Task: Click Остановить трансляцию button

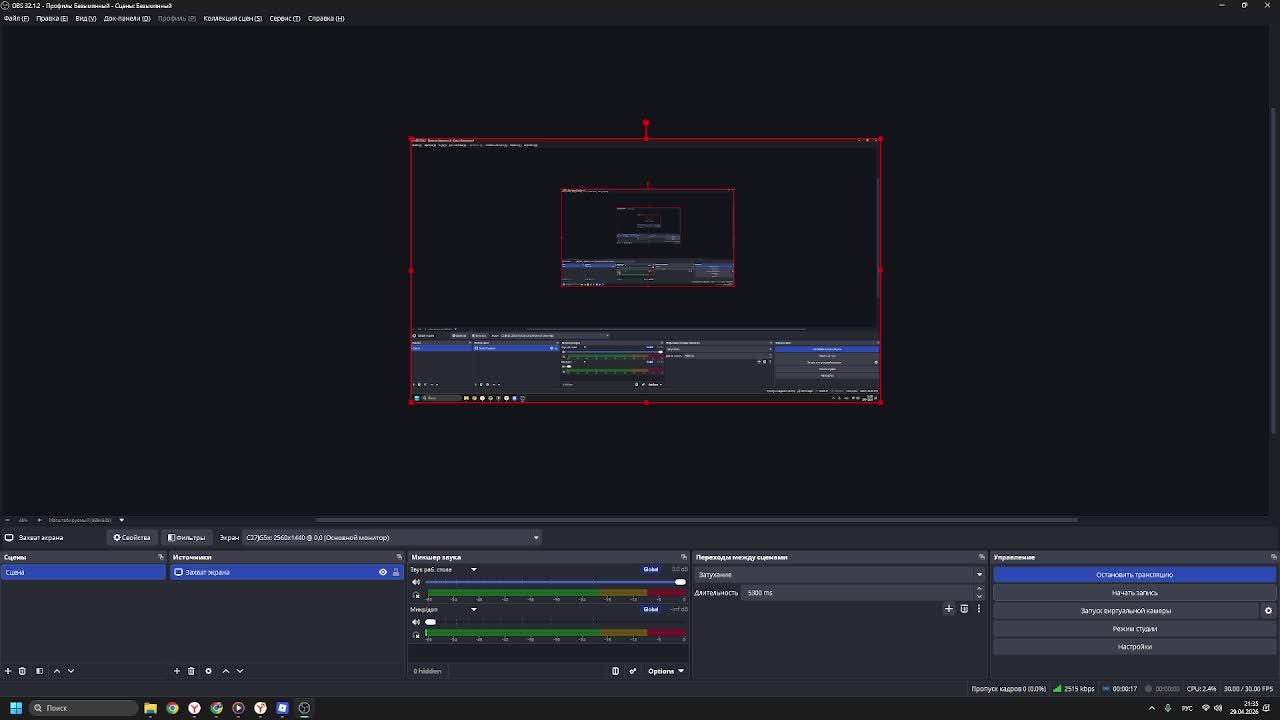Action: pos(1135,575)
